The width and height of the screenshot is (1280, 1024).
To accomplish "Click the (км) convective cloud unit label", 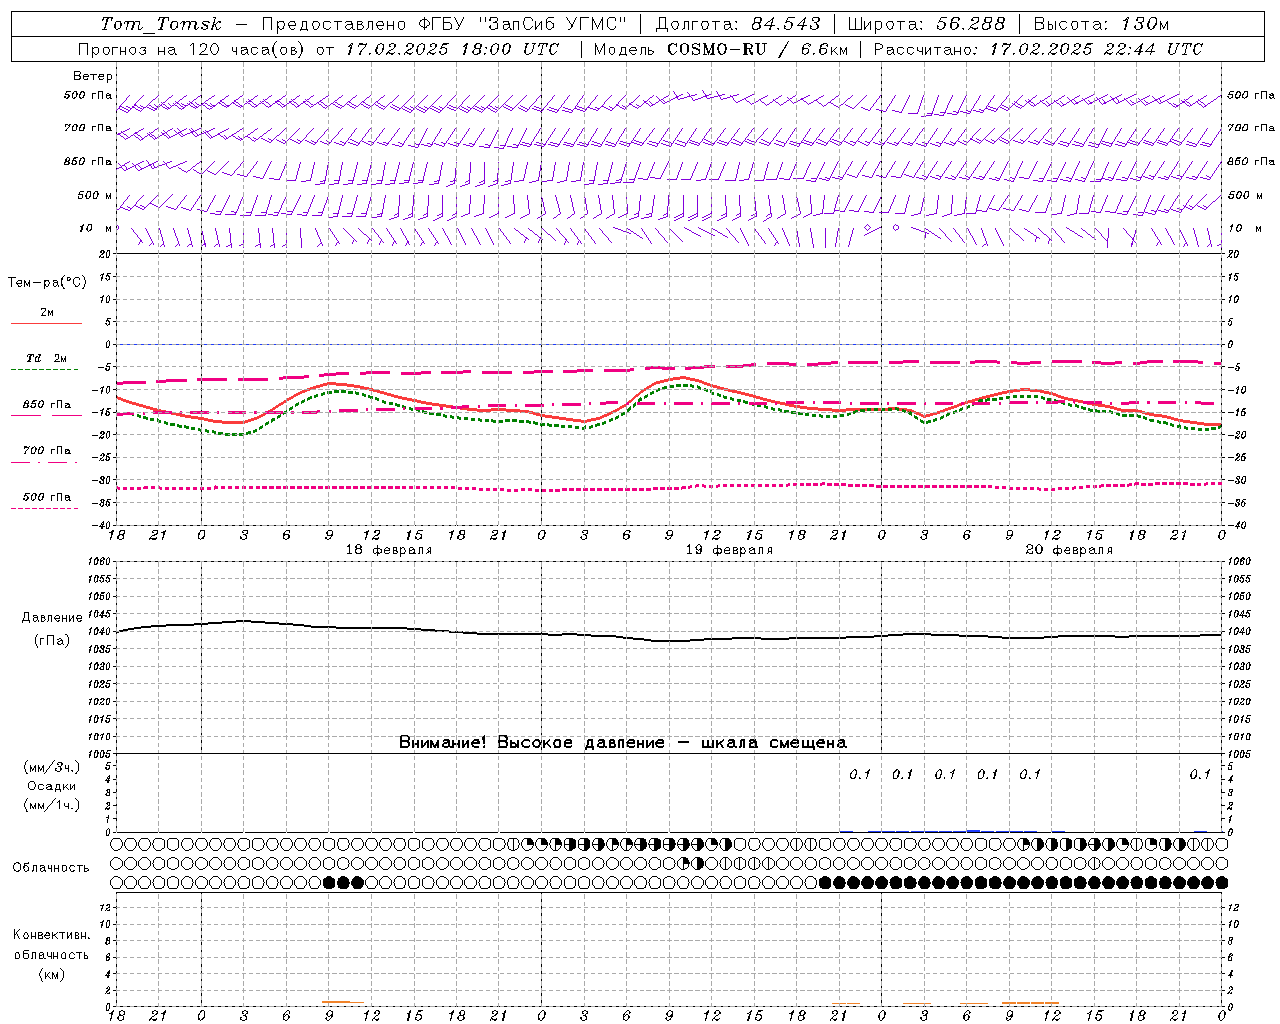I will coord(52,974).
